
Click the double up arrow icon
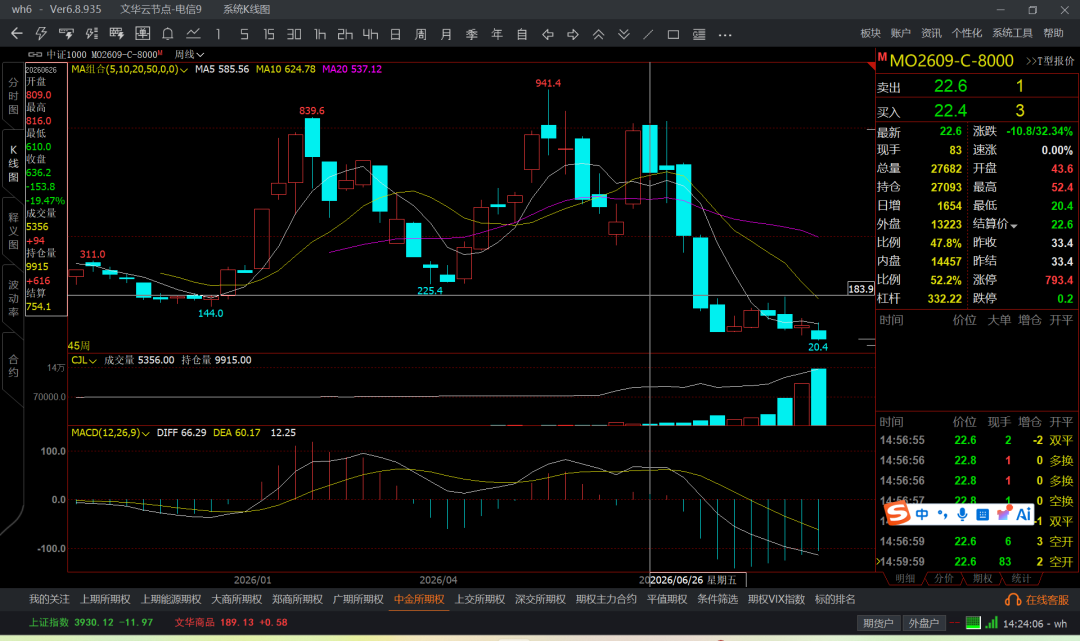click(598, 34)
